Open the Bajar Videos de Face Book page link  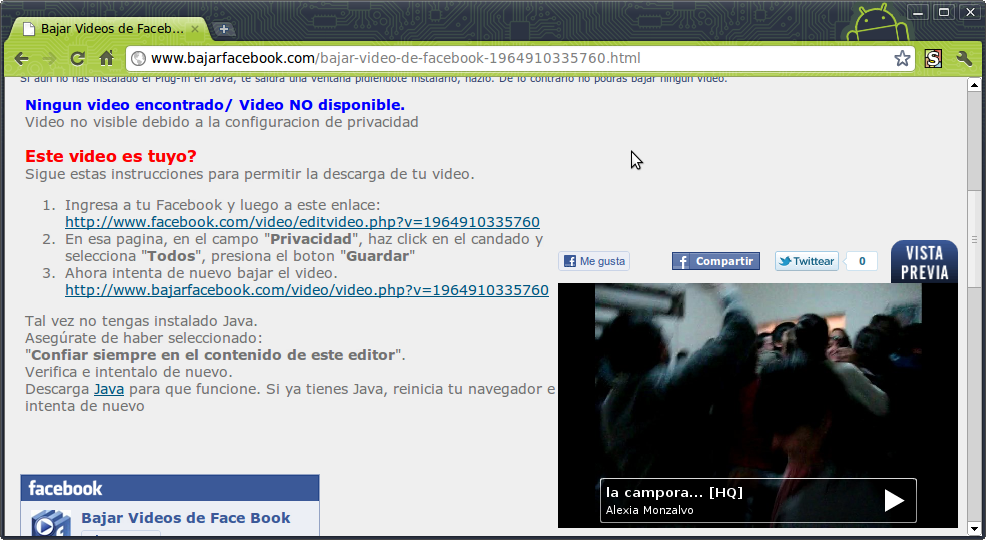coord(186,518)
